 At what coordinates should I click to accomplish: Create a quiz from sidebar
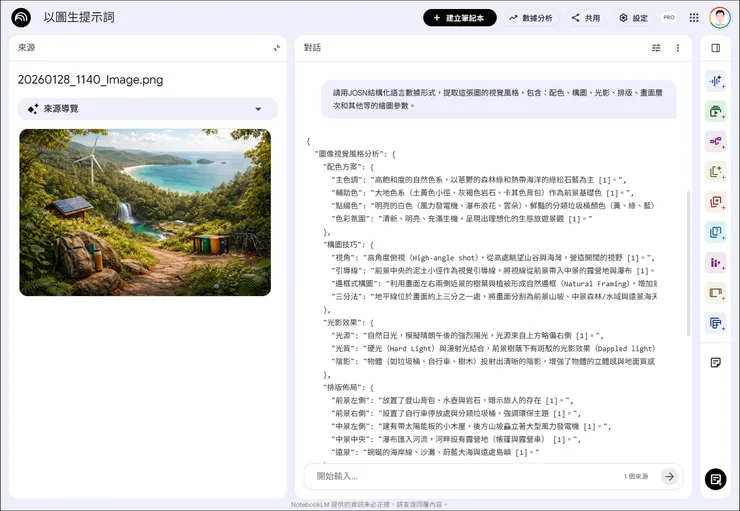(715, 232)
